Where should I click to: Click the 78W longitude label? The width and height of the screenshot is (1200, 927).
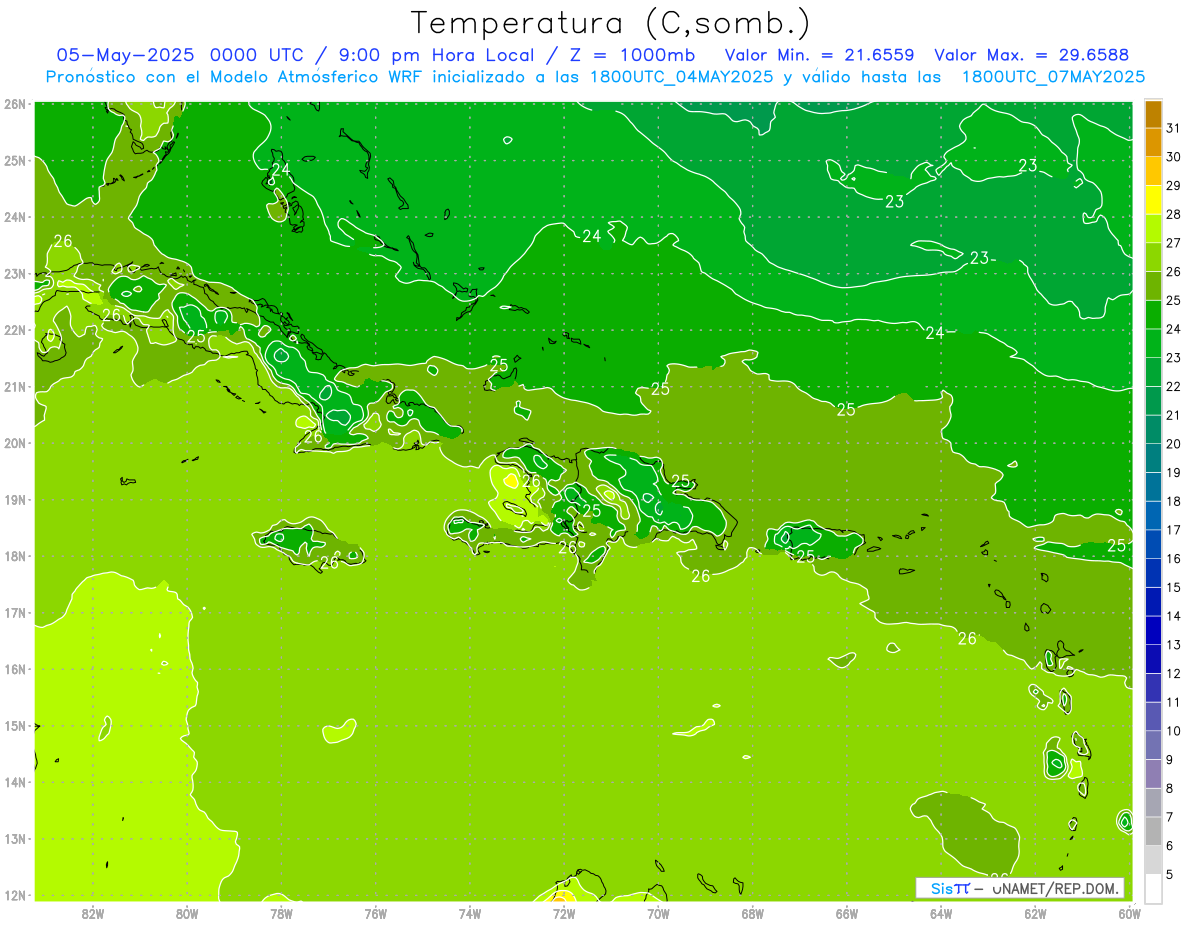pos(281,913)
